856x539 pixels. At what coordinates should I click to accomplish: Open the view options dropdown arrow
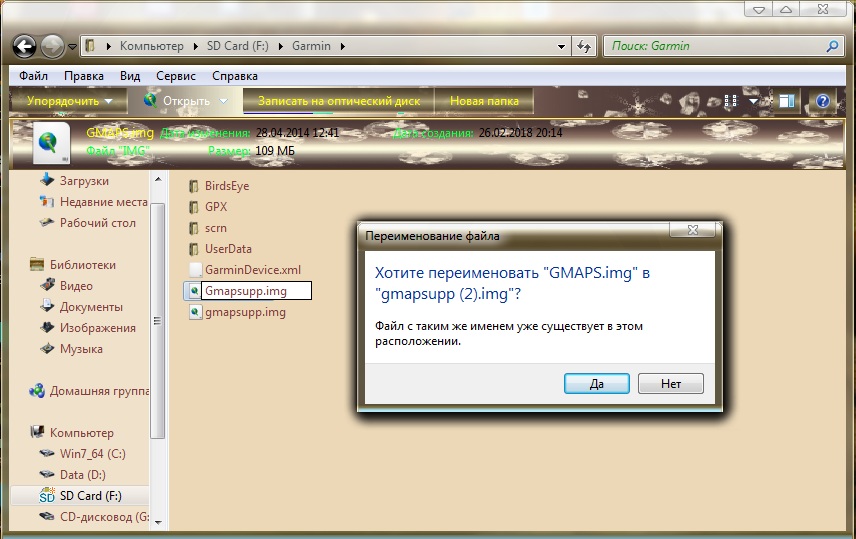pyautogui.click(x=755, y=101)
